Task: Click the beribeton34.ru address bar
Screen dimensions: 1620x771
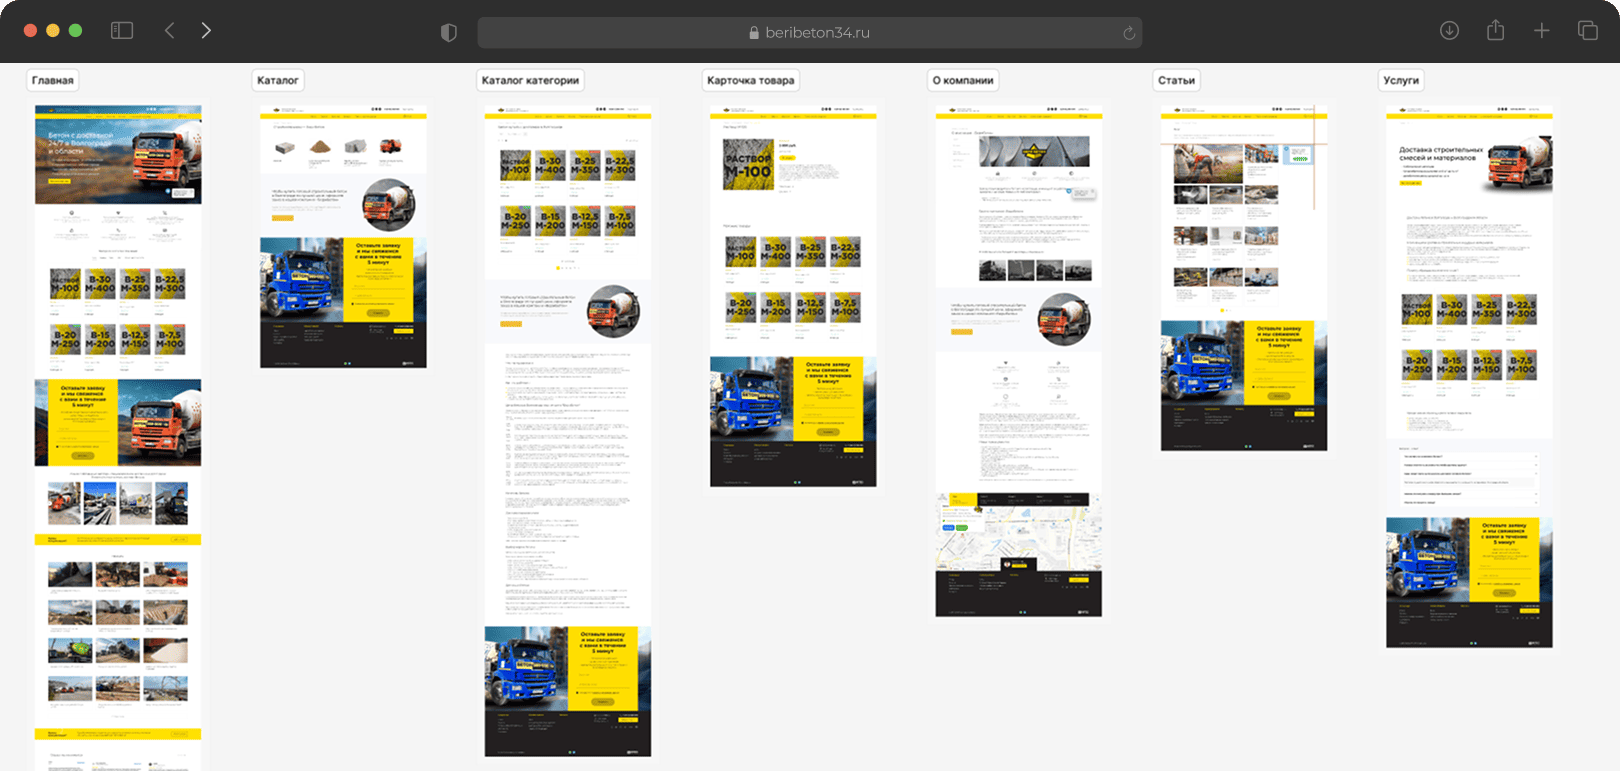Action: click(x=810, y=32)
